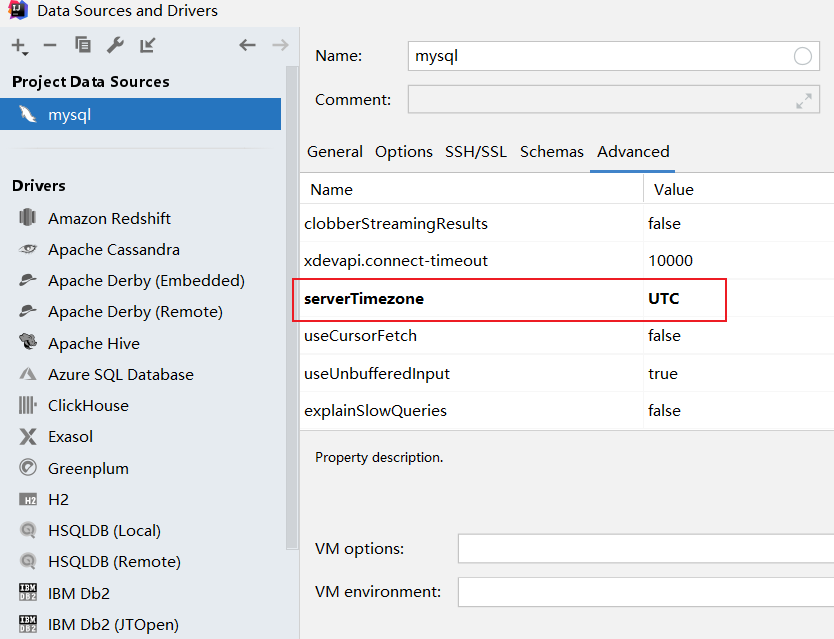Click the Add data source plus icon
This screenshot has width=834, height=639.
click(x=20, y=46)
